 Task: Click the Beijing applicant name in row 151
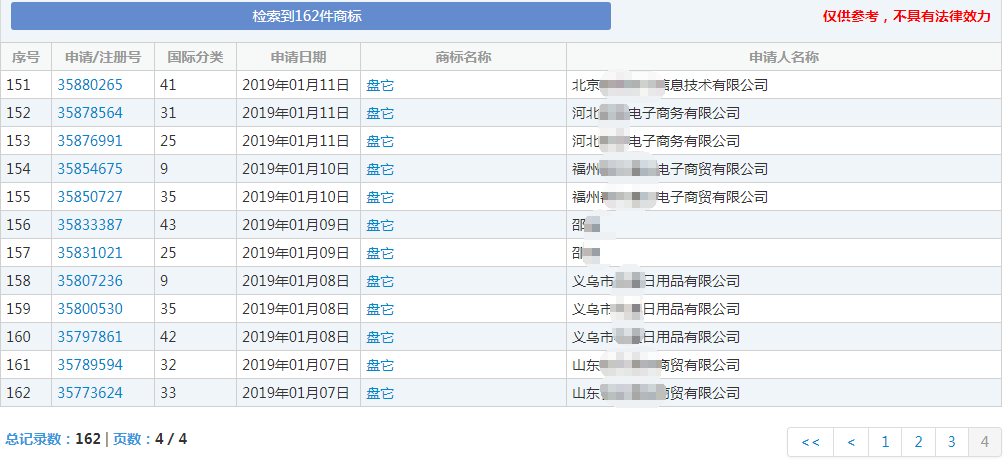click(670, 85)
